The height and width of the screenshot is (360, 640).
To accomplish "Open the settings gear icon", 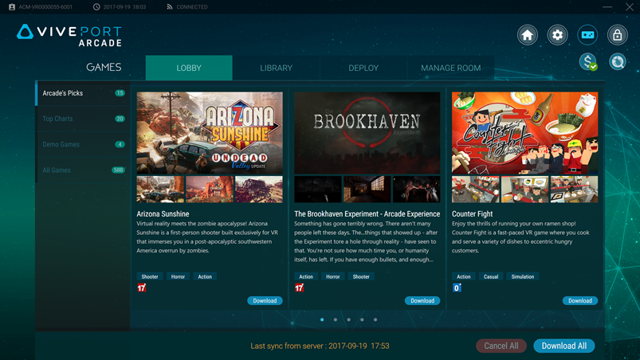I will point(558,35).
